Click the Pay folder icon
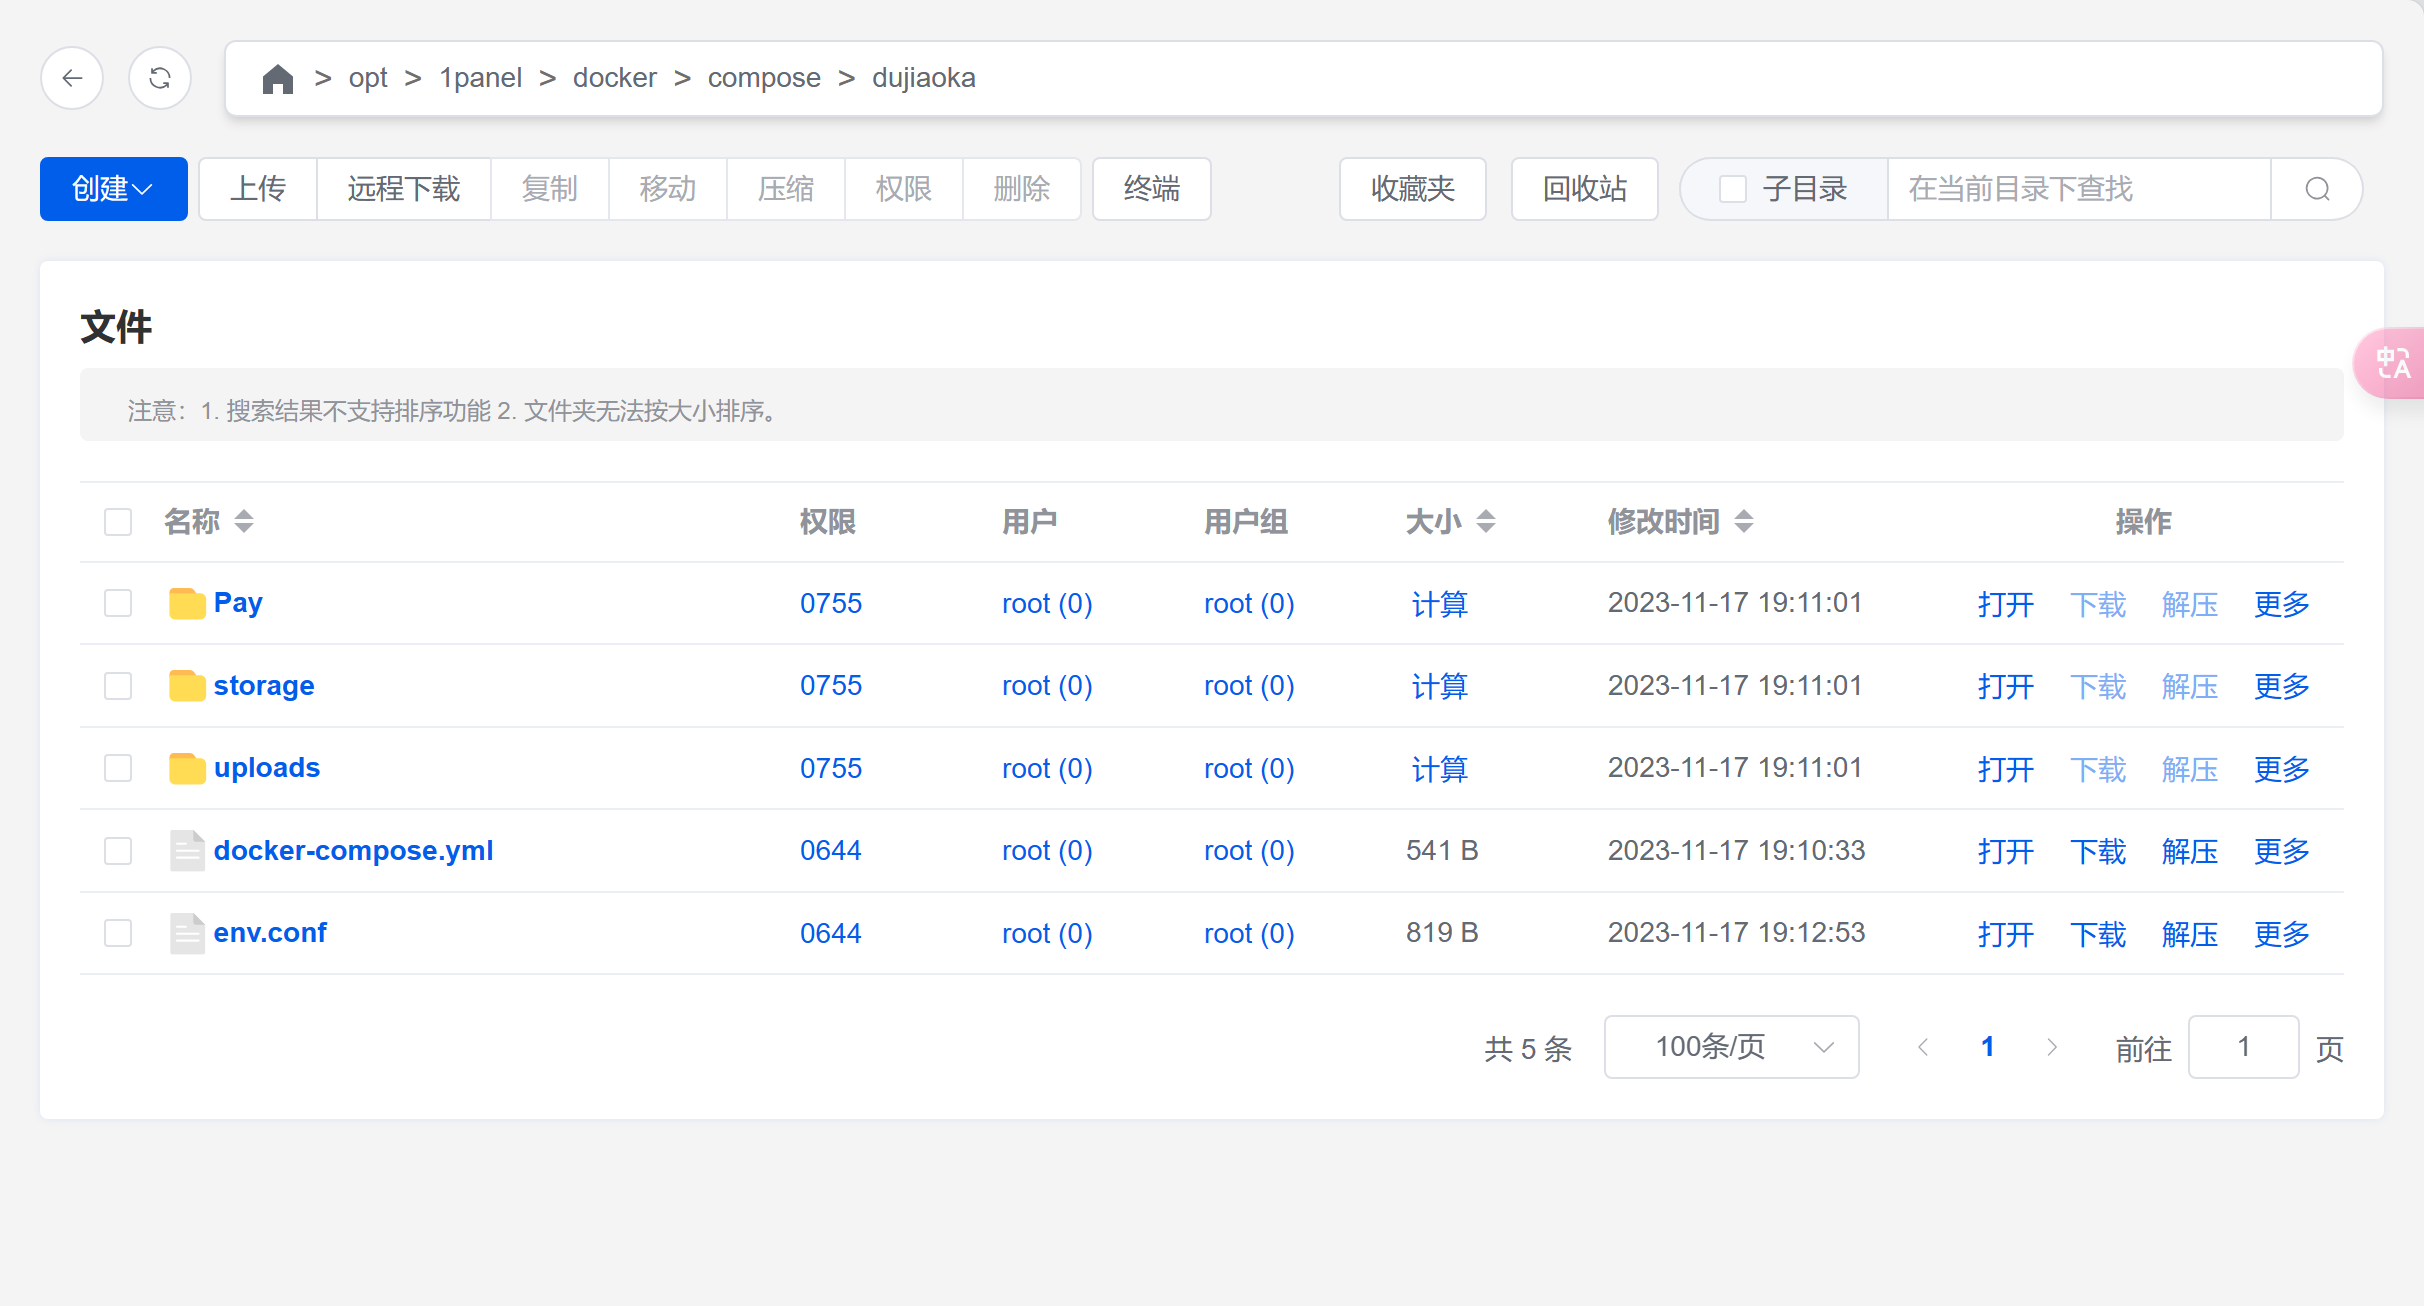Image resolution: width=2424 pixels, height=1306 pixels. 187,603
